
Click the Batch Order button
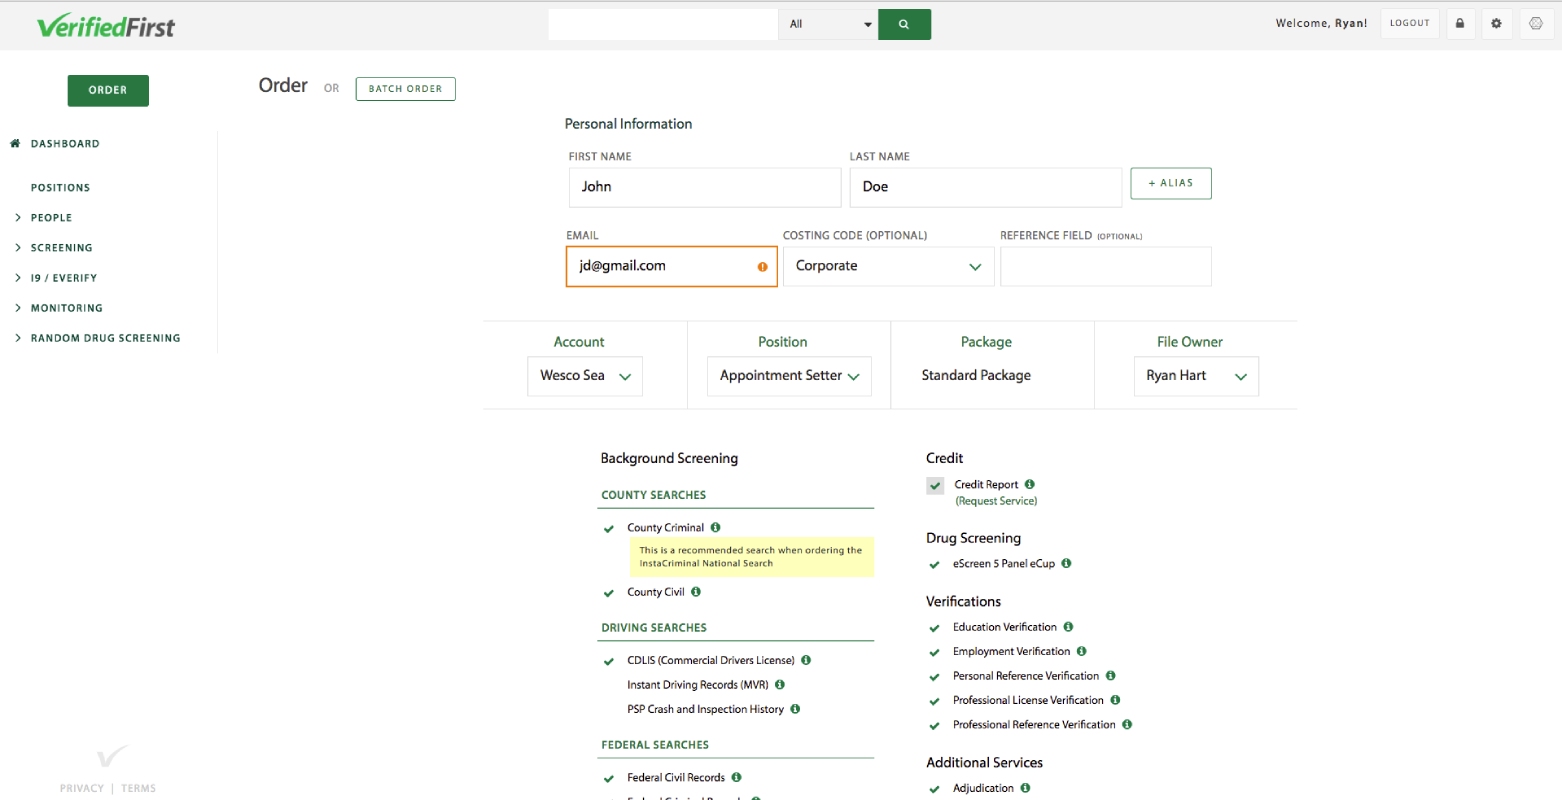pyautogui.click(x=405, y=89)
